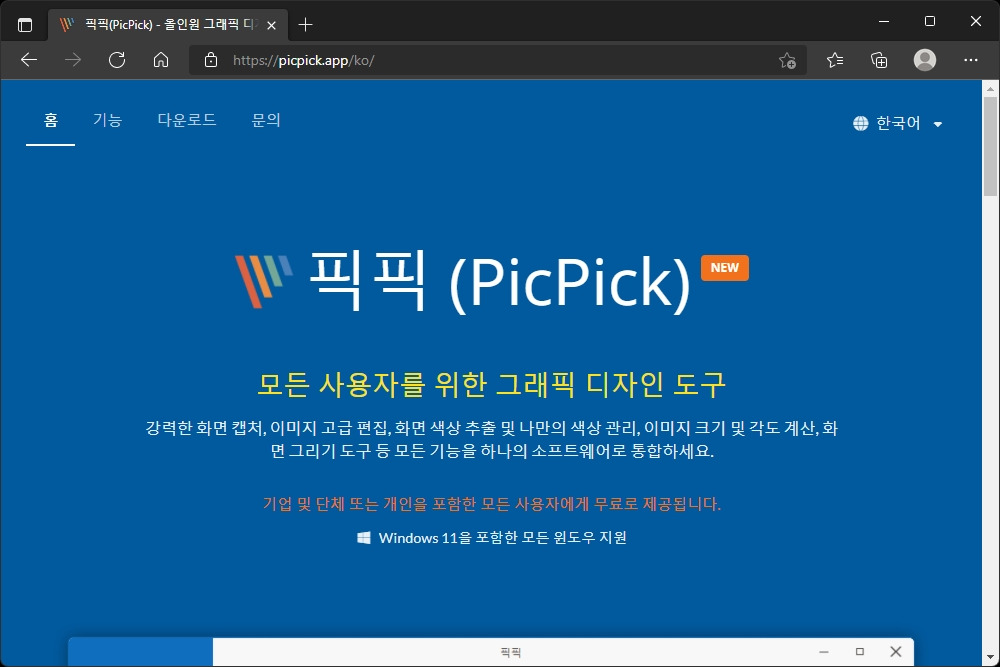Navigate back using the back arrow

(x=28, y=60)
